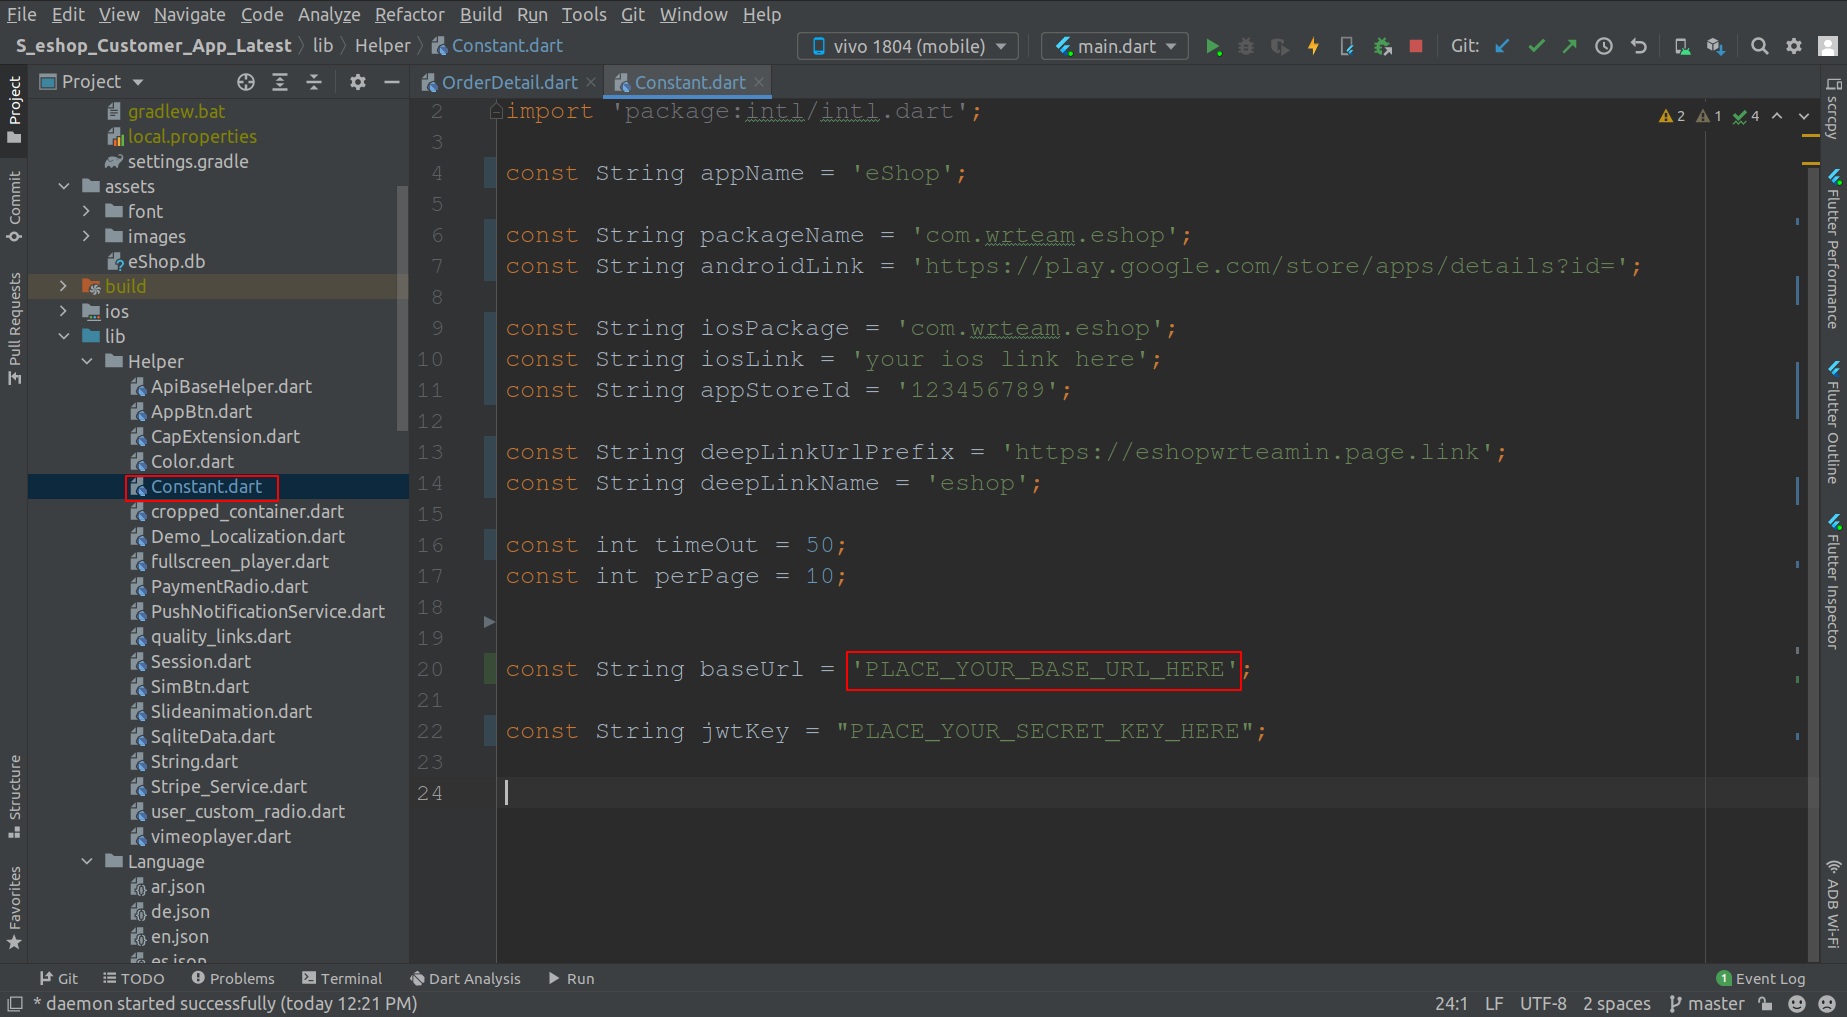
Task: Locate the opened file with the crosshair icon
Action: click(246, 82)
